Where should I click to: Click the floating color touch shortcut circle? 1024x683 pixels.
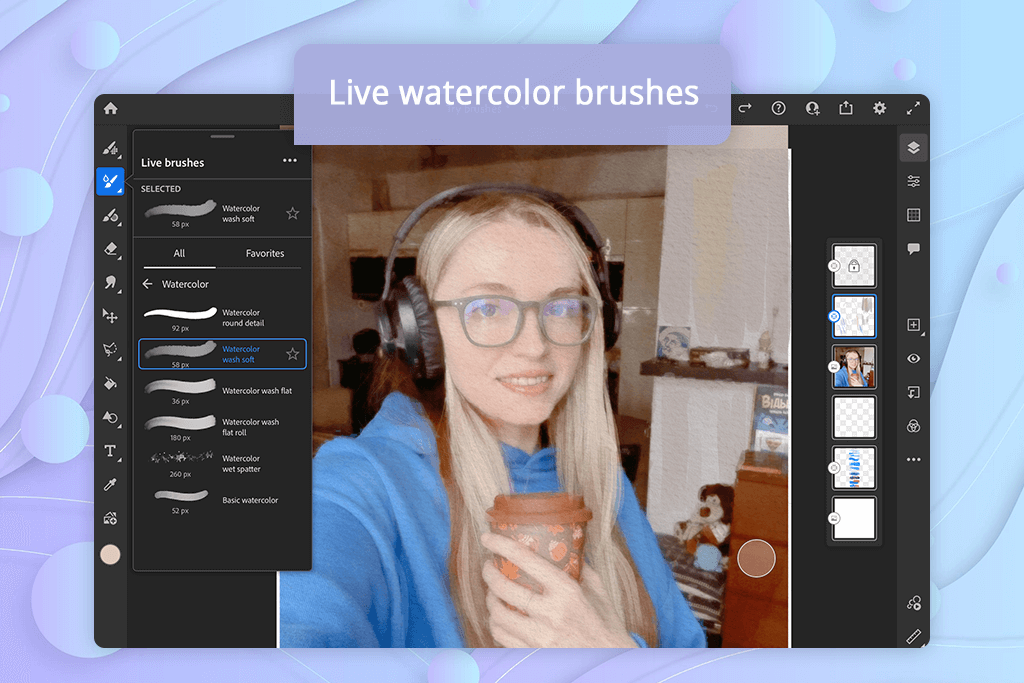756,558
